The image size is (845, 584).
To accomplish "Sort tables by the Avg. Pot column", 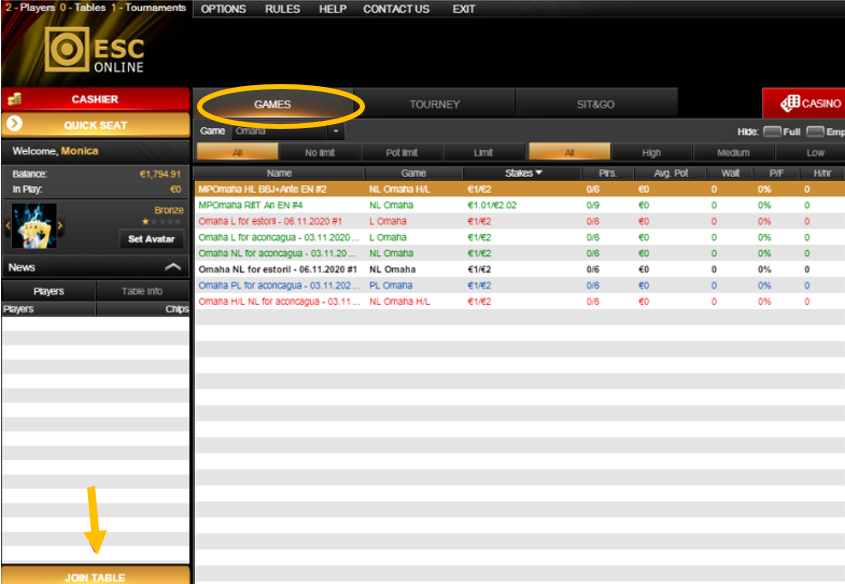I will click(671, 173).
